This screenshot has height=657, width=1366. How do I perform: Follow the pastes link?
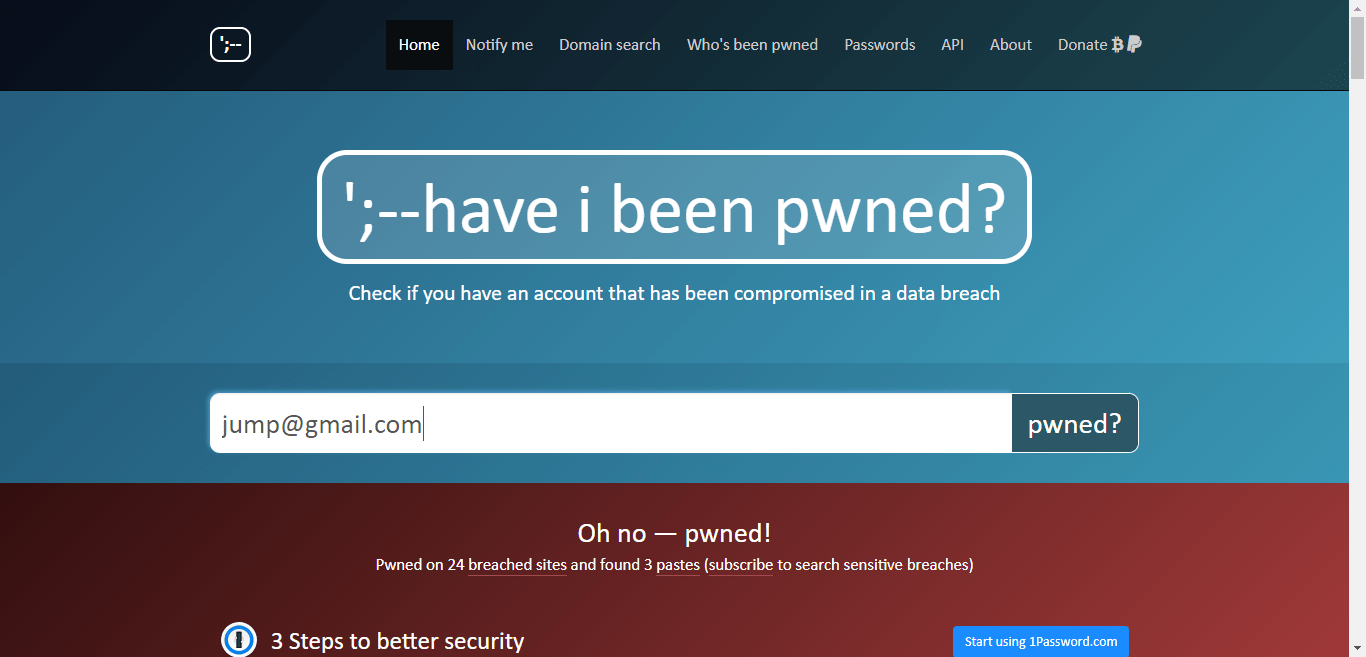pos(678,565)
